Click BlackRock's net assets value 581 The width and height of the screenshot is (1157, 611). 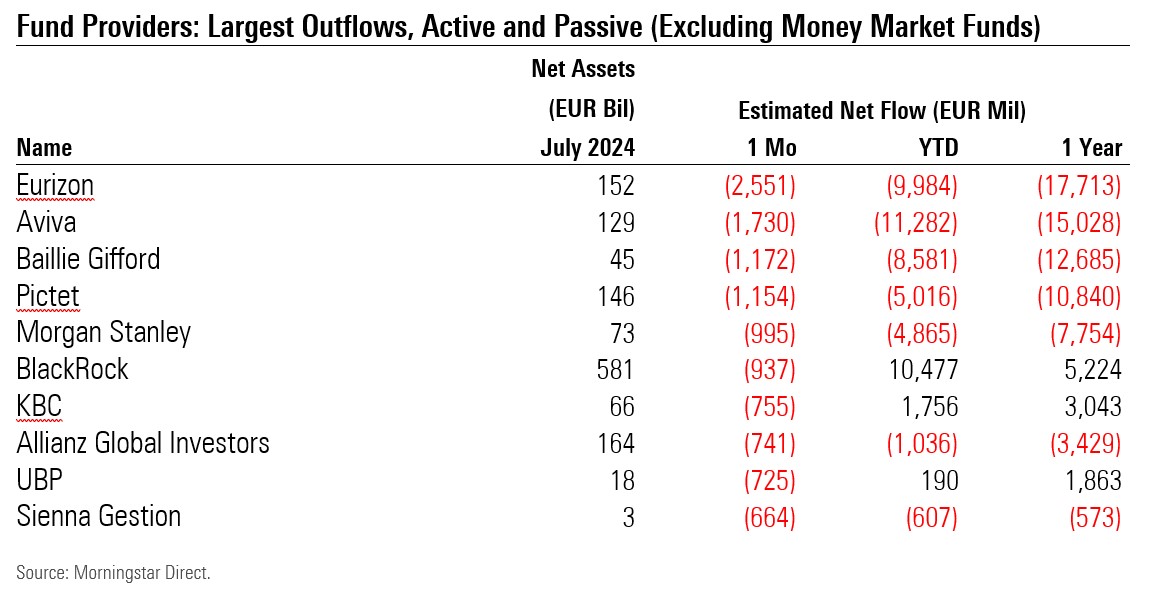(x=613, y=369)
